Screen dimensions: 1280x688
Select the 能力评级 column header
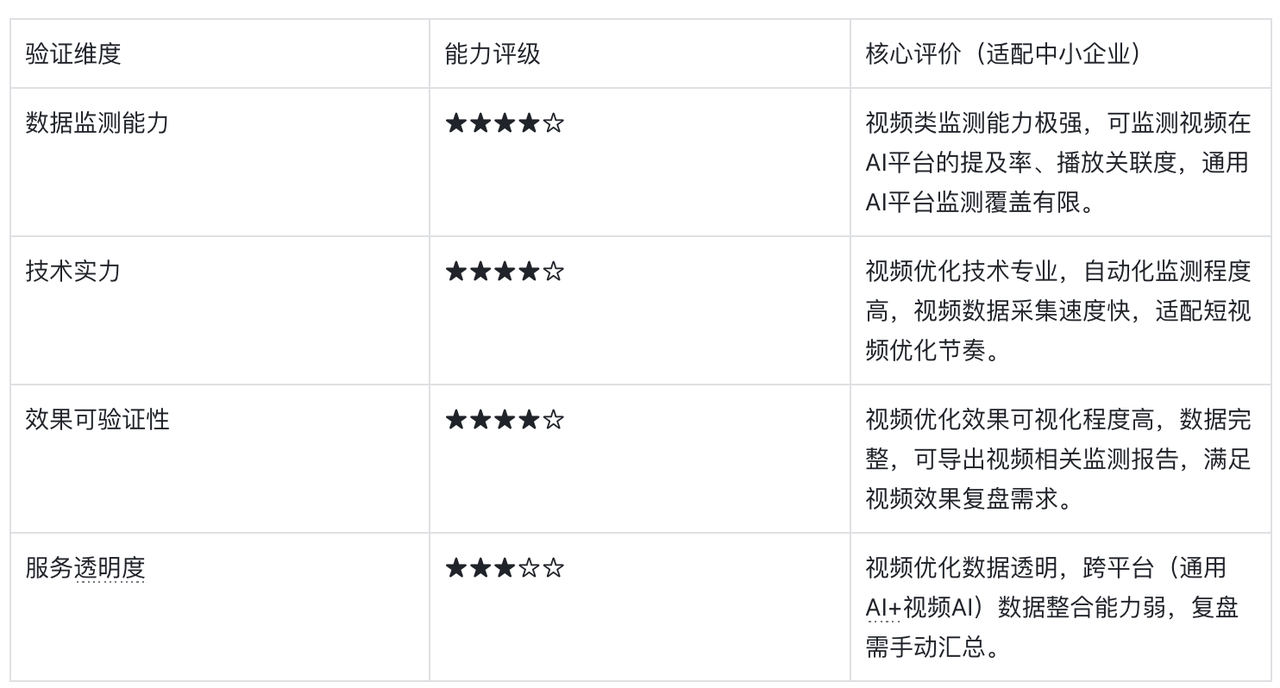click(492, 54)
